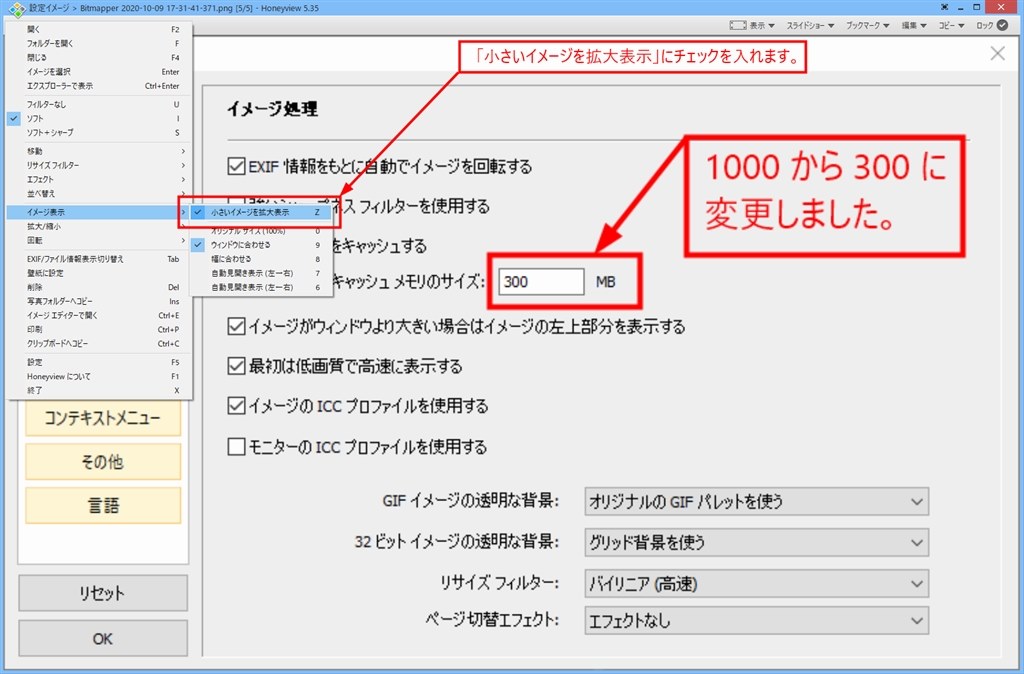Image resolution: width=1024 pixels, height=674 pixels.
Task: Open the 表示 toolbar dropdown
Action: 761,25
